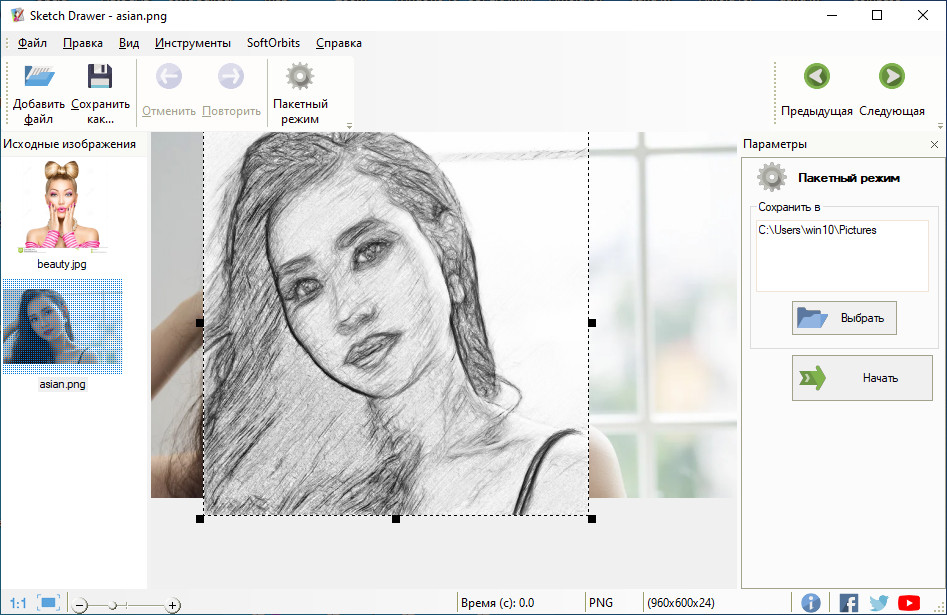Click the bottom-right selection handle on canvas
This screenshot has height=615, width=947.
592,519
